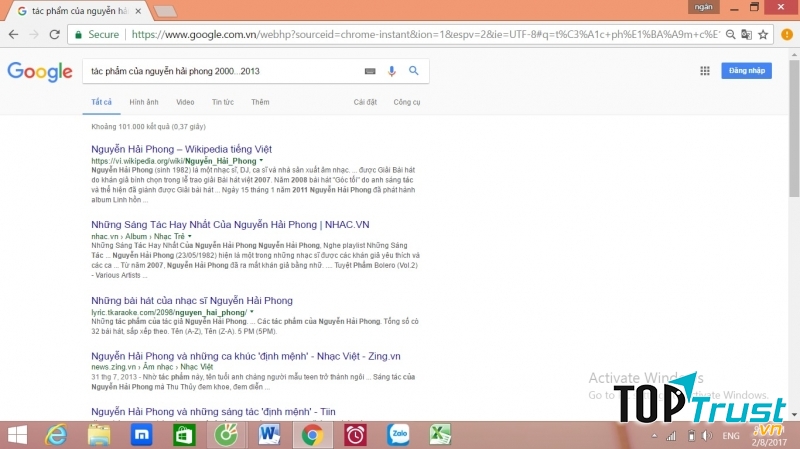Open the zoom magnifier icon in address bar
This screenshot has width=800, height=449.
731,34
